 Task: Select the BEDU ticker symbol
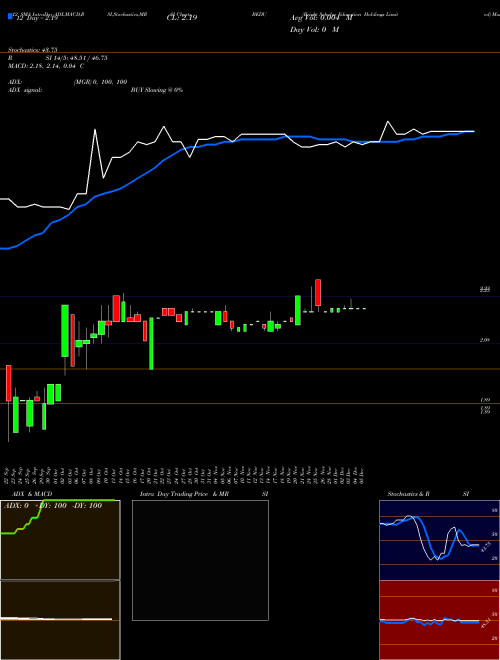tap(260, 14)
